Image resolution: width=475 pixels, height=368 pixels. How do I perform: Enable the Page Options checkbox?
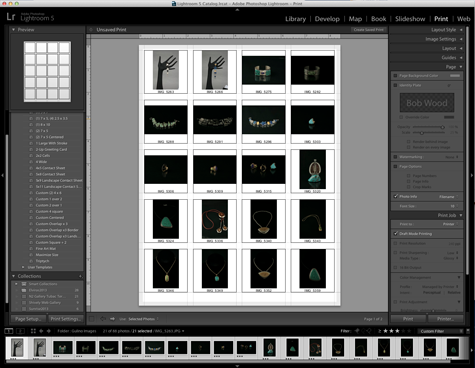click(395, 166)
